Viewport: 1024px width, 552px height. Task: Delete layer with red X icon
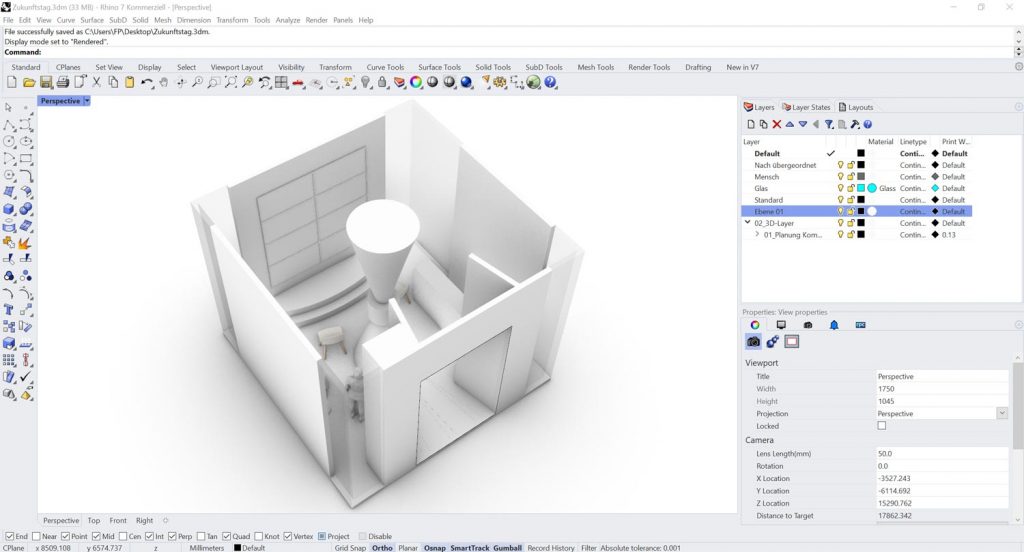coord(776,124)
